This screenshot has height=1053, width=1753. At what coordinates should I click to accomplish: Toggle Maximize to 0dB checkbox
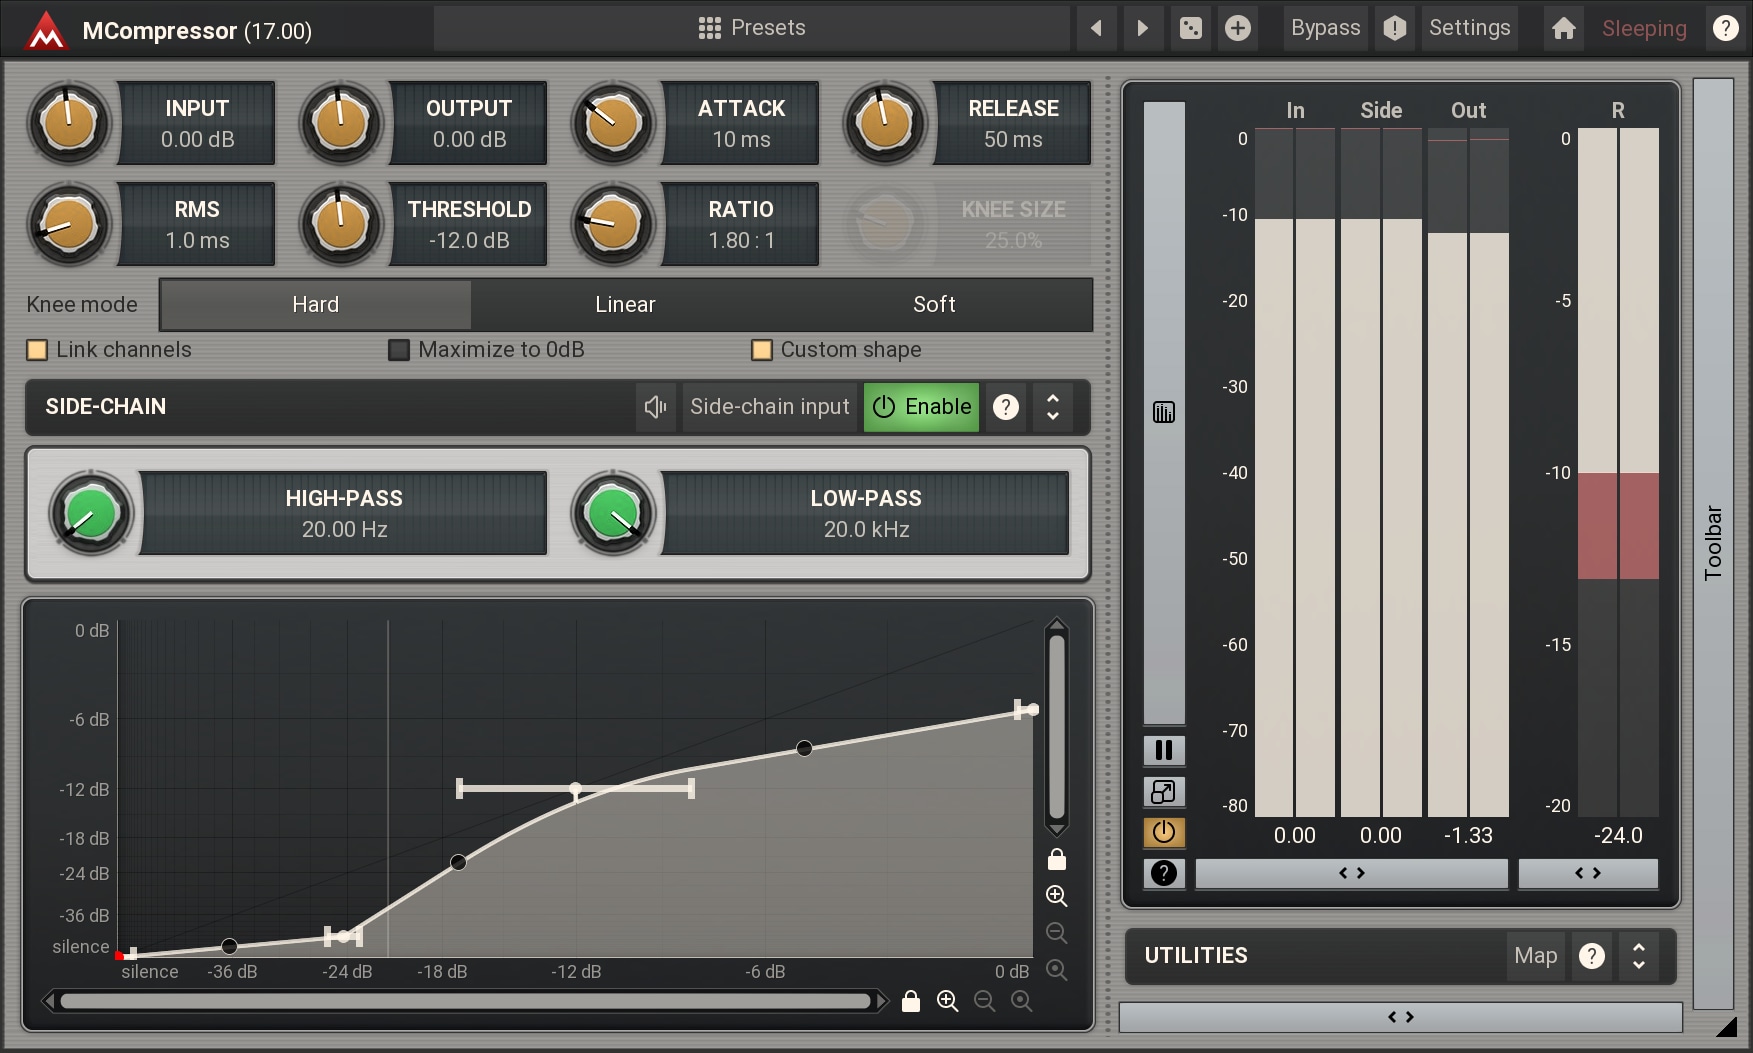(x=399, y=350)
